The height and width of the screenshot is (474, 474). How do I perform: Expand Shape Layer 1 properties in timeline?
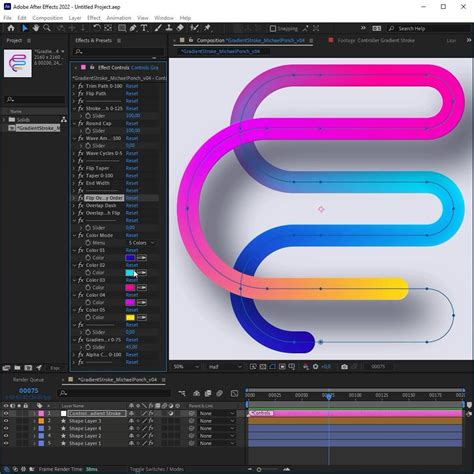coord(34,443)
